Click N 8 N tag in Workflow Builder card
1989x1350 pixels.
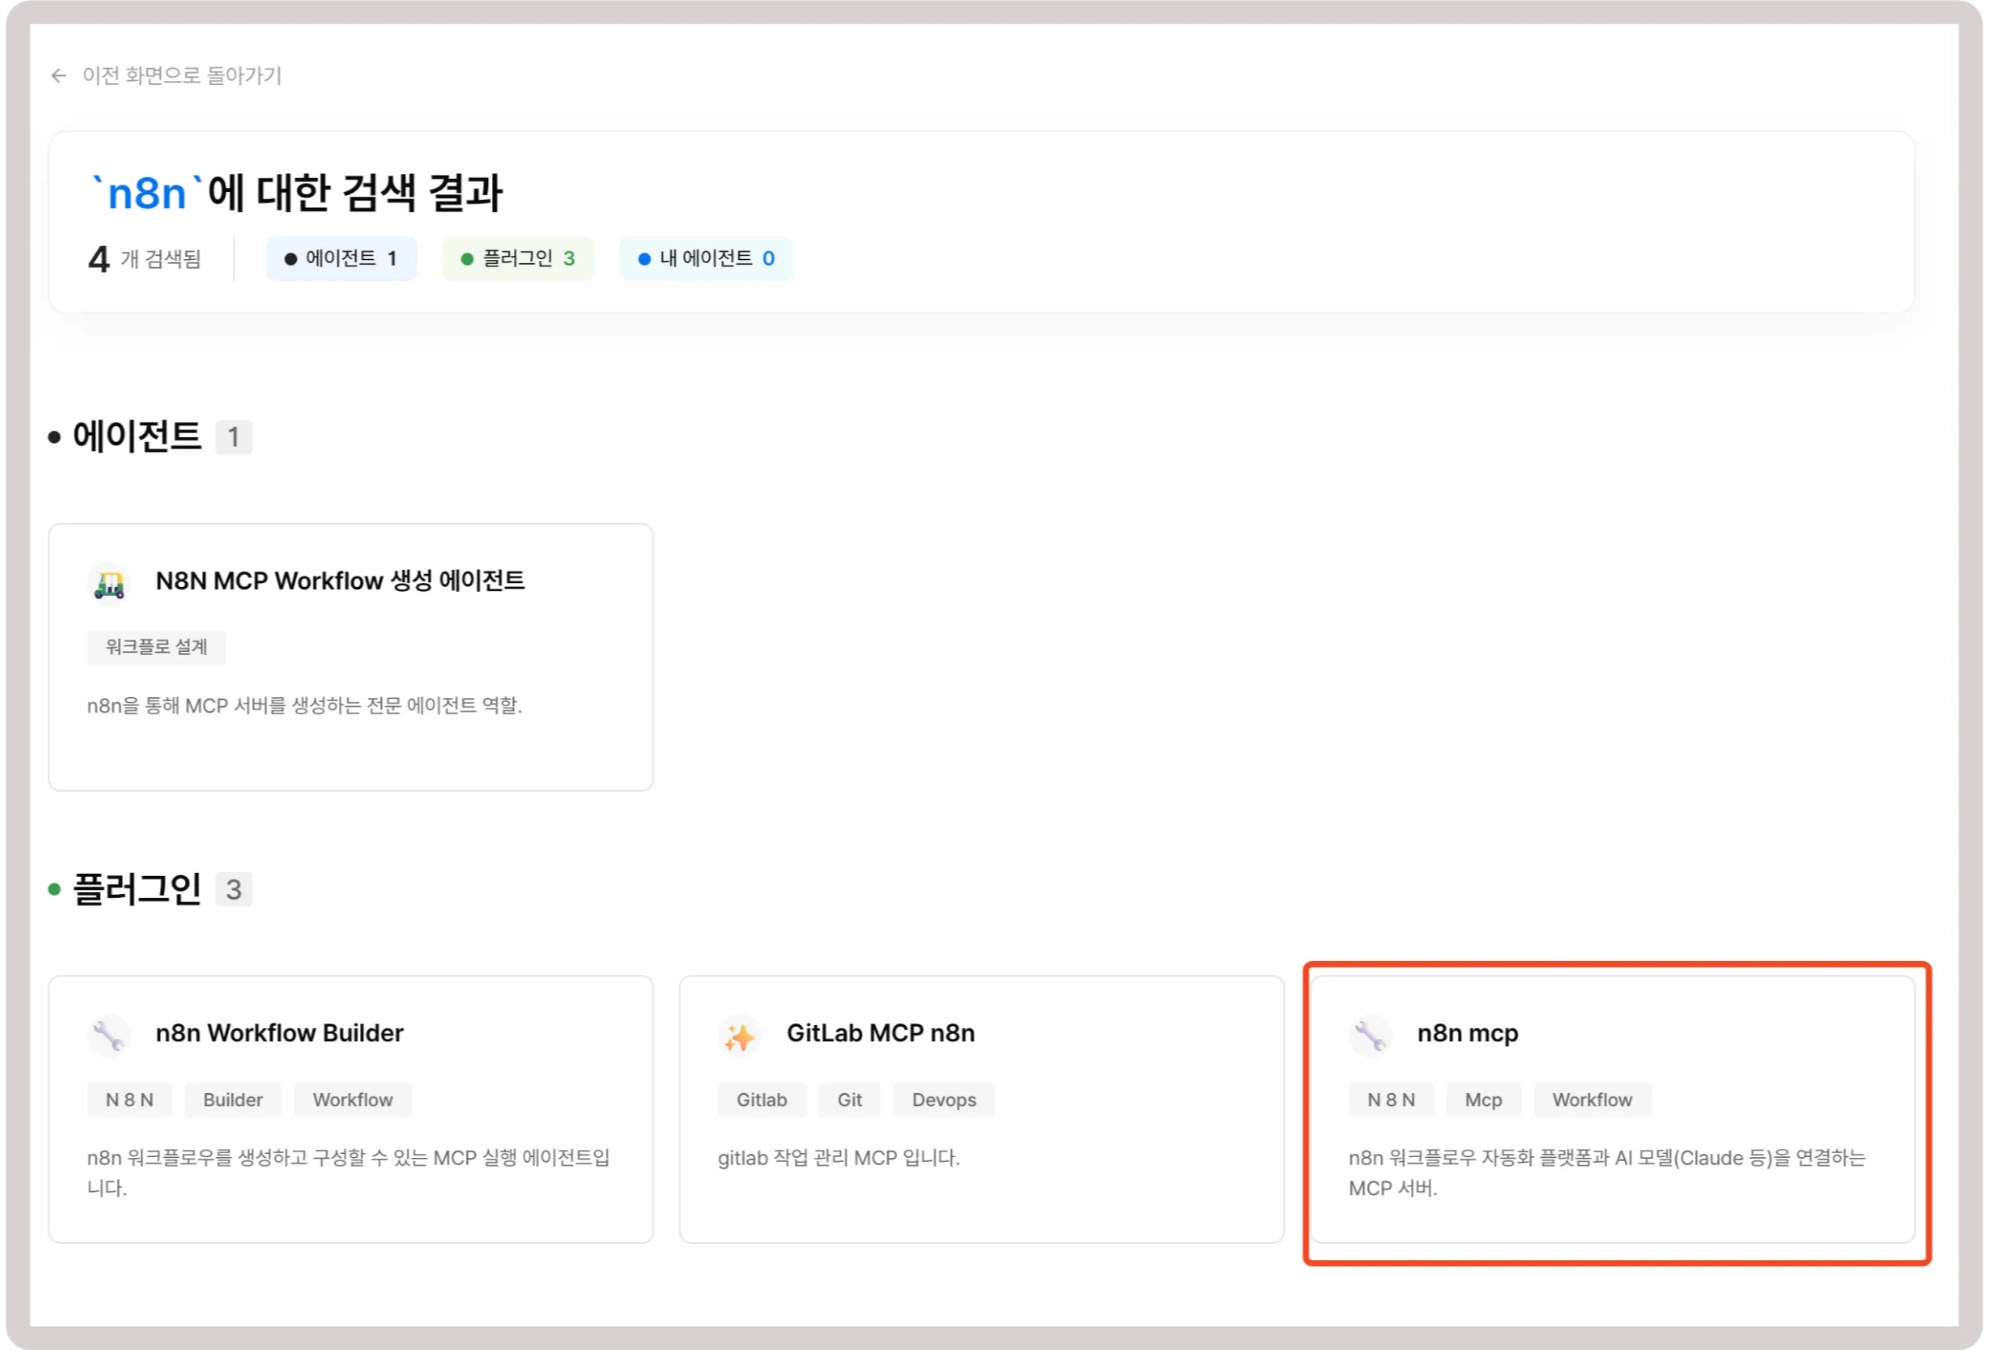coord(129,1100)
